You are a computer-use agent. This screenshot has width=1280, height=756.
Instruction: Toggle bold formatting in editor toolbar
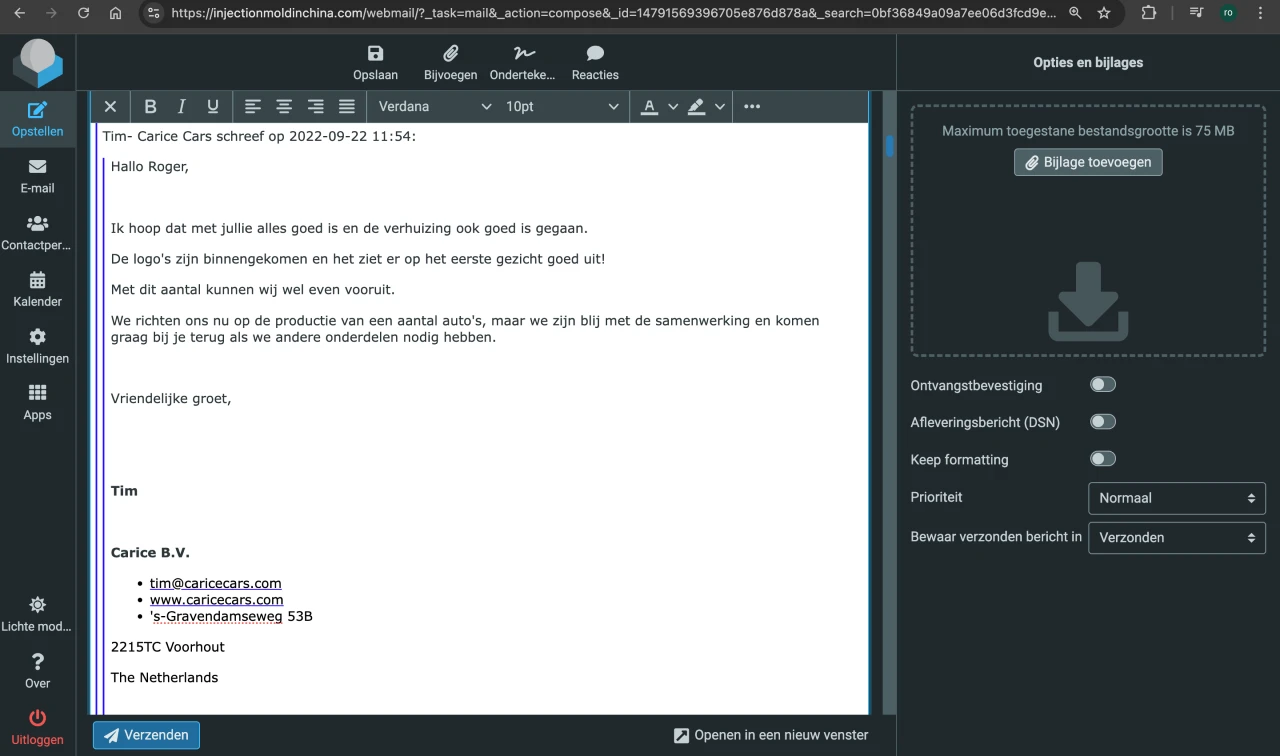[x=150, y=107]
